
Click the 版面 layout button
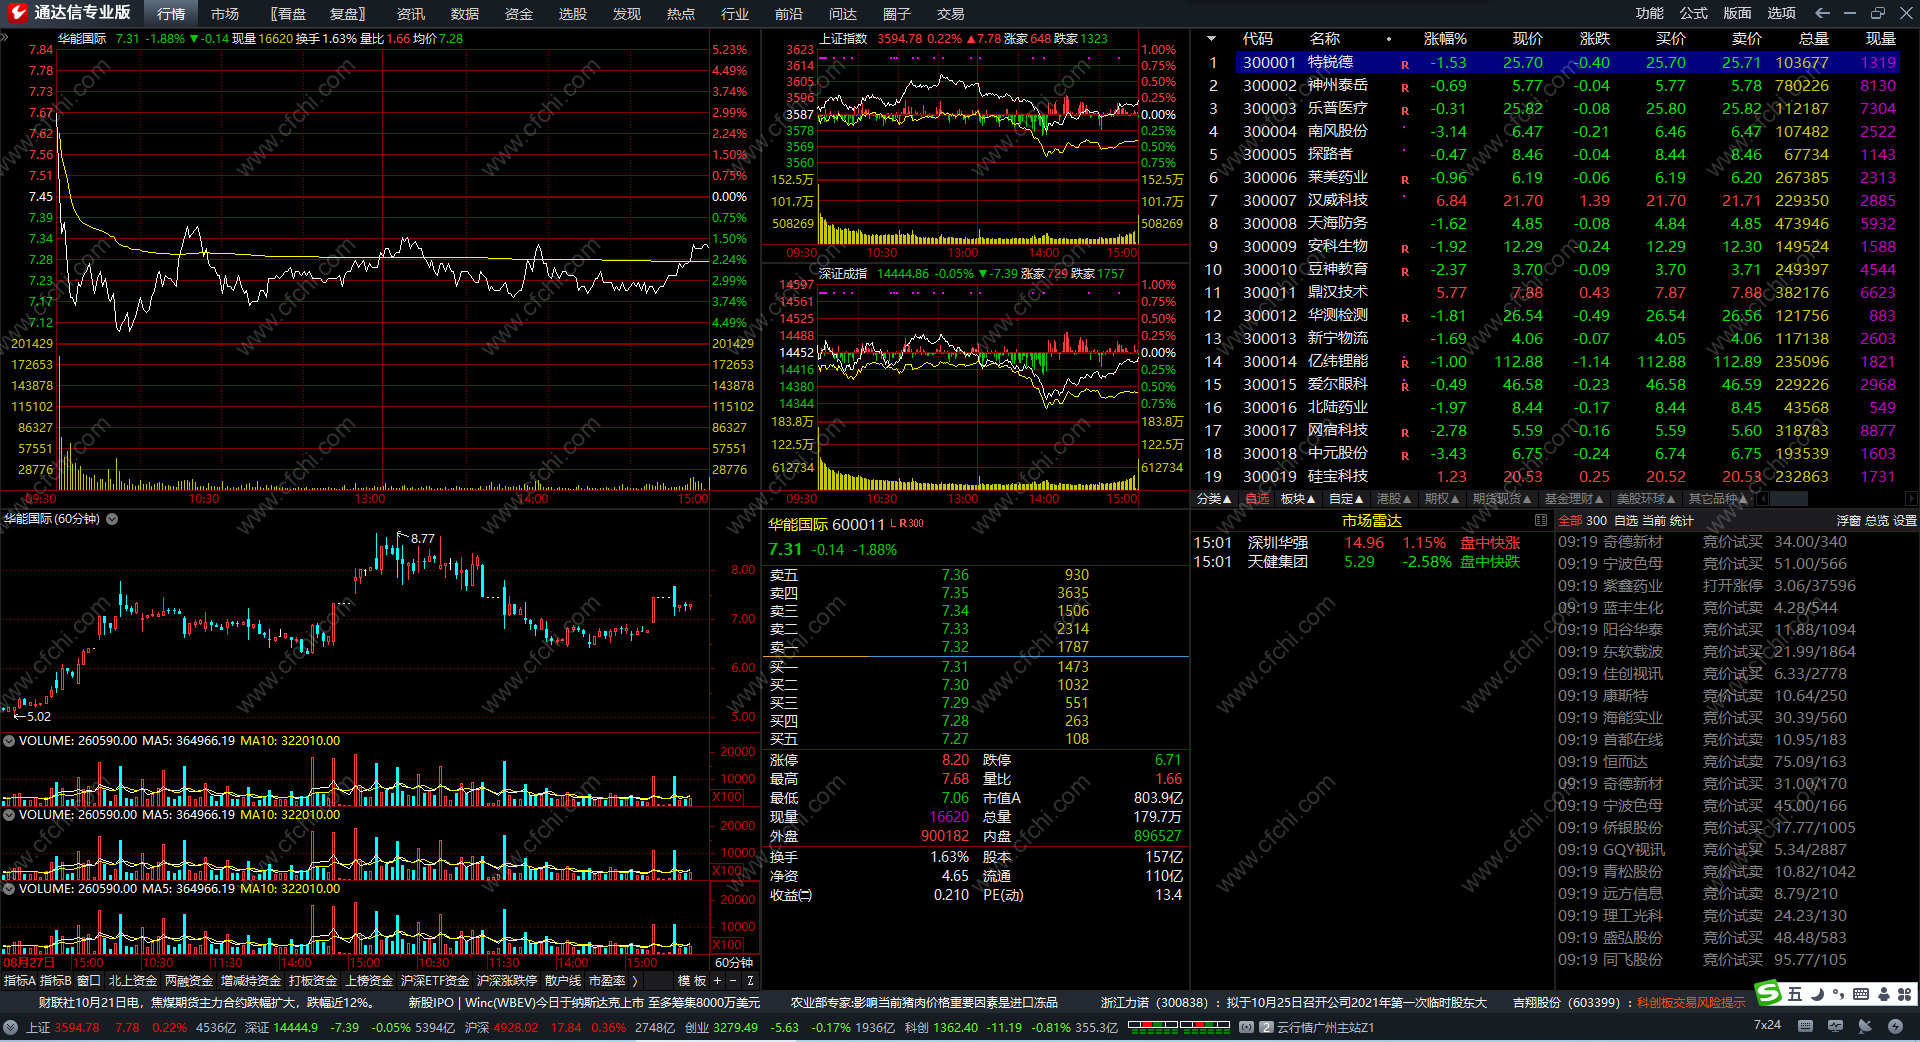pos(1738,13)
